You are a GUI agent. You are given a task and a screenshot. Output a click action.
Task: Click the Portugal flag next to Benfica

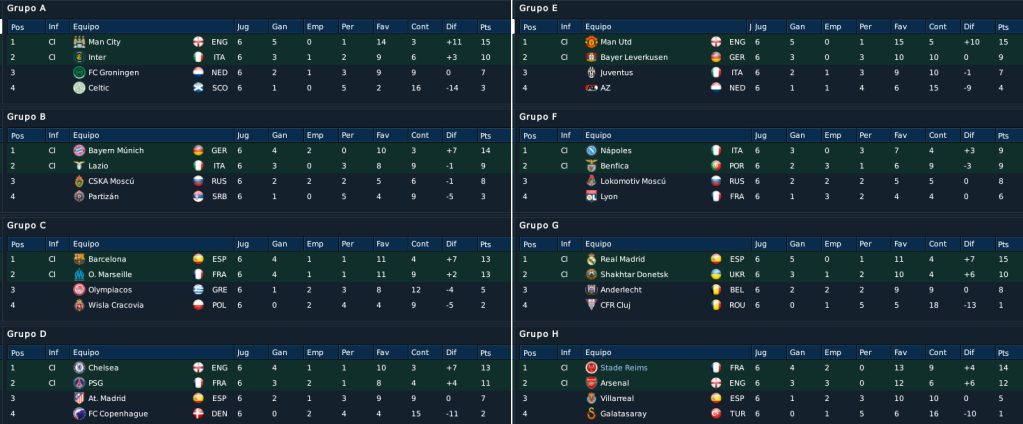[716, 166]
